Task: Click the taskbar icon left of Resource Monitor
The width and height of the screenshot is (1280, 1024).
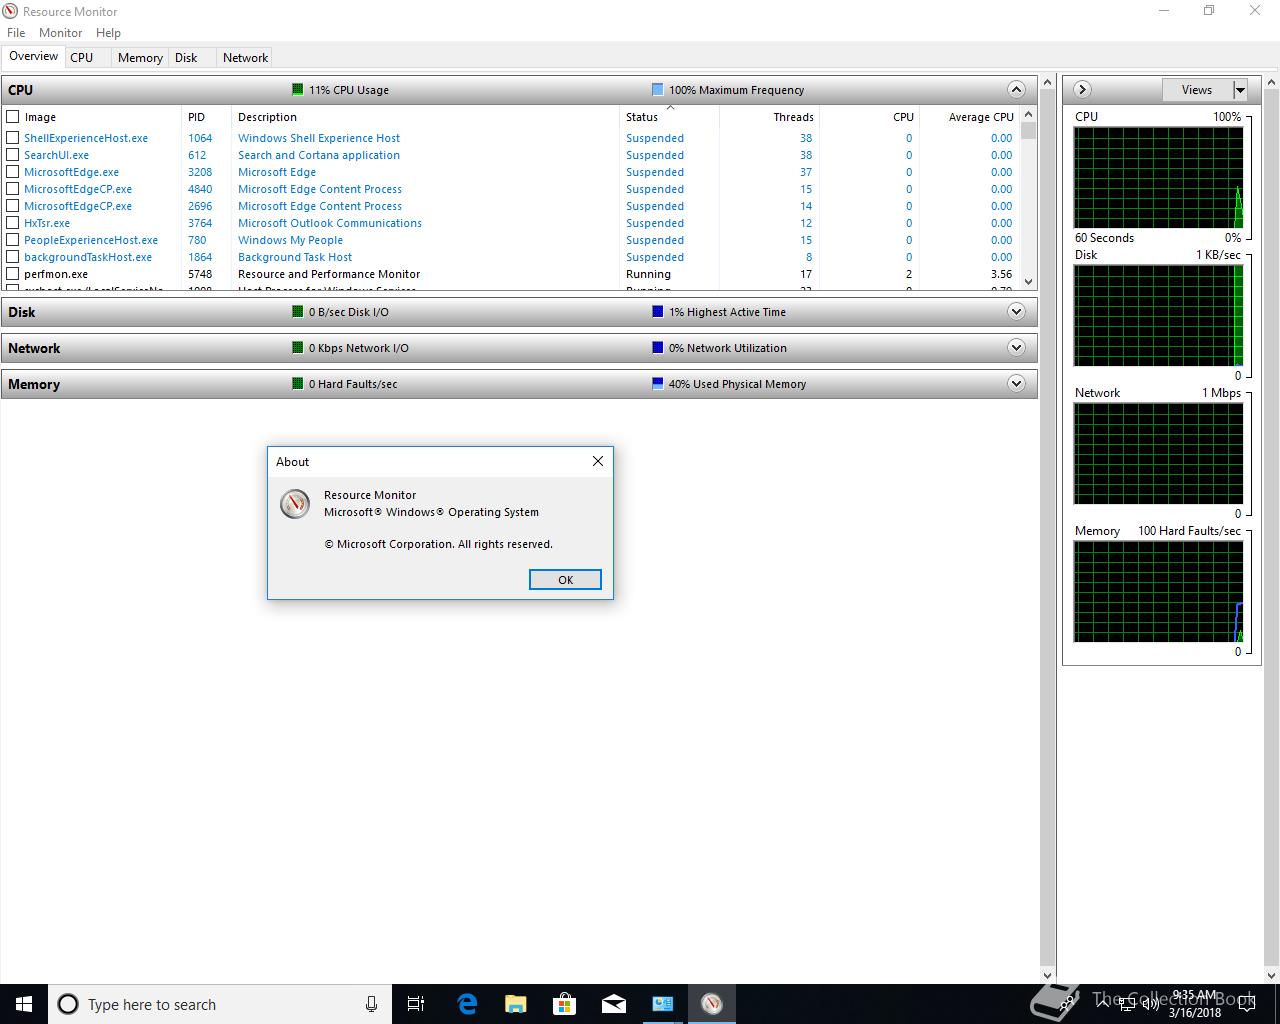Action: tap(662, 1004)
